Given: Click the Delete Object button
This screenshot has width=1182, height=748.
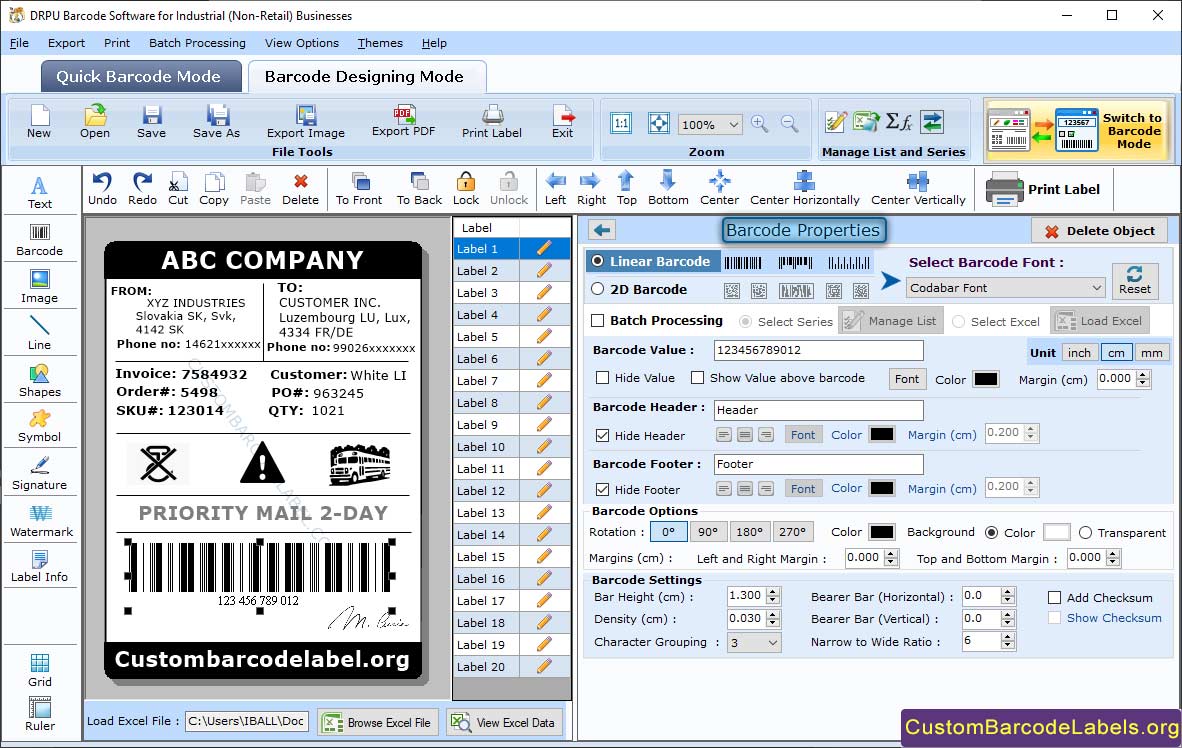Looking at the screenshot, I should click(x=1099, y=231).
